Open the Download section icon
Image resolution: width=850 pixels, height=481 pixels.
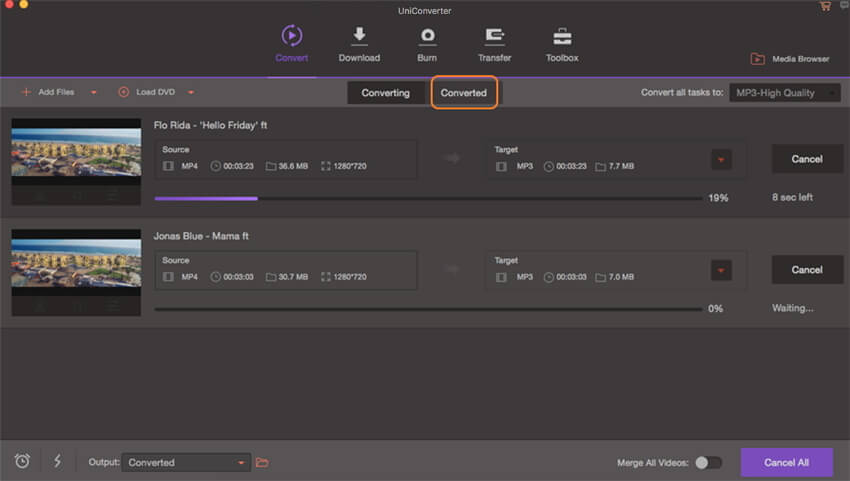click(x=359, y=36)
